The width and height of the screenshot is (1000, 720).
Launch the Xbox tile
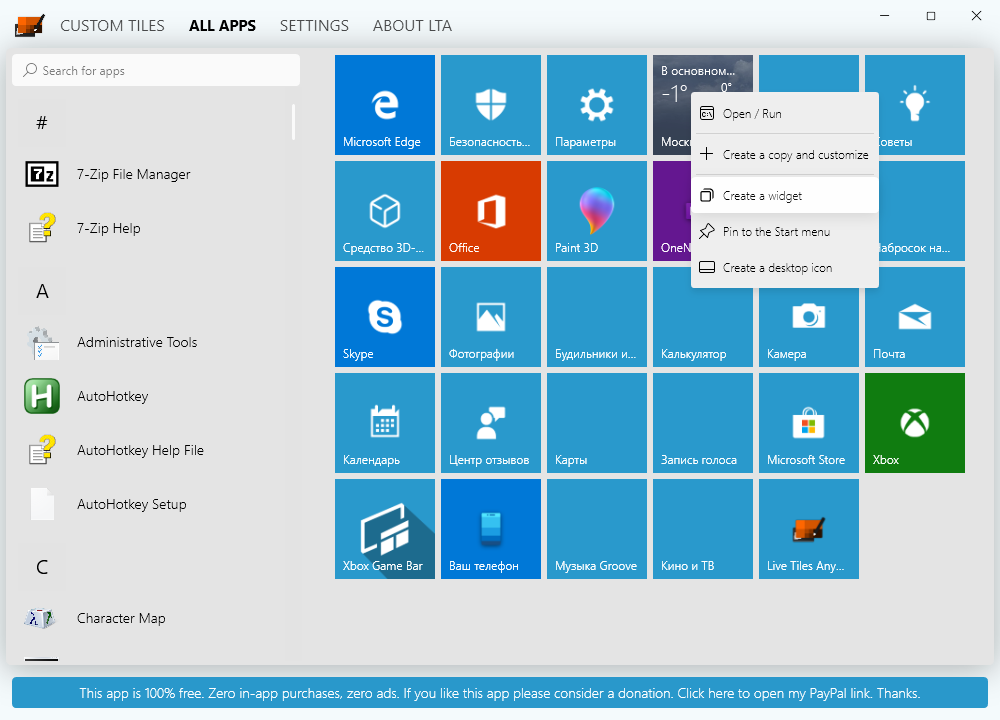coord(915,422)
